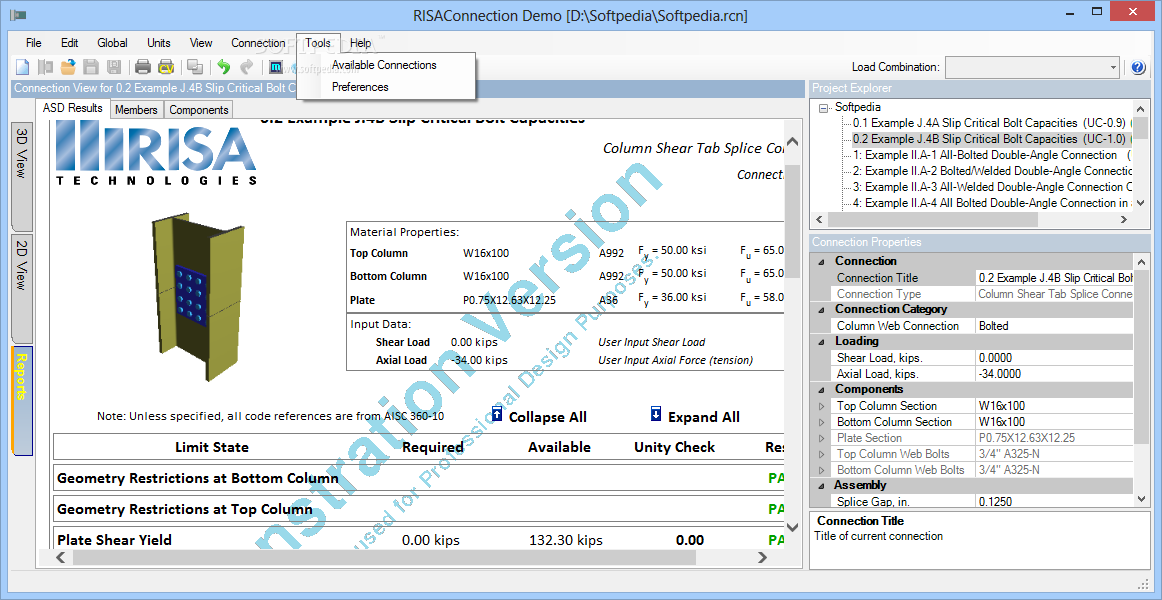
Task: Open the View menu
Action: tap(201, 43)
